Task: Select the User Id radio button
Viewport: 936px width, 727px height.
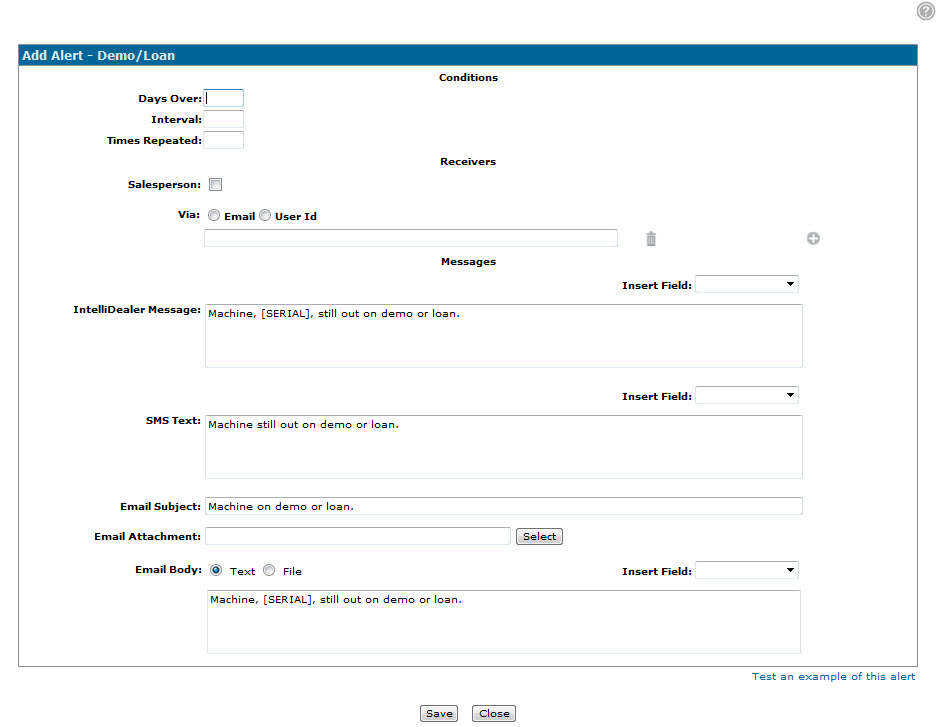Action: point(265,215)
